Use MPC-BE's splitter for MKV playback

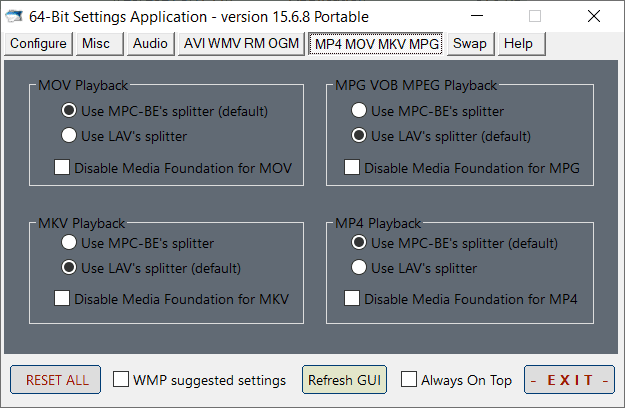[x=70, y=243]
